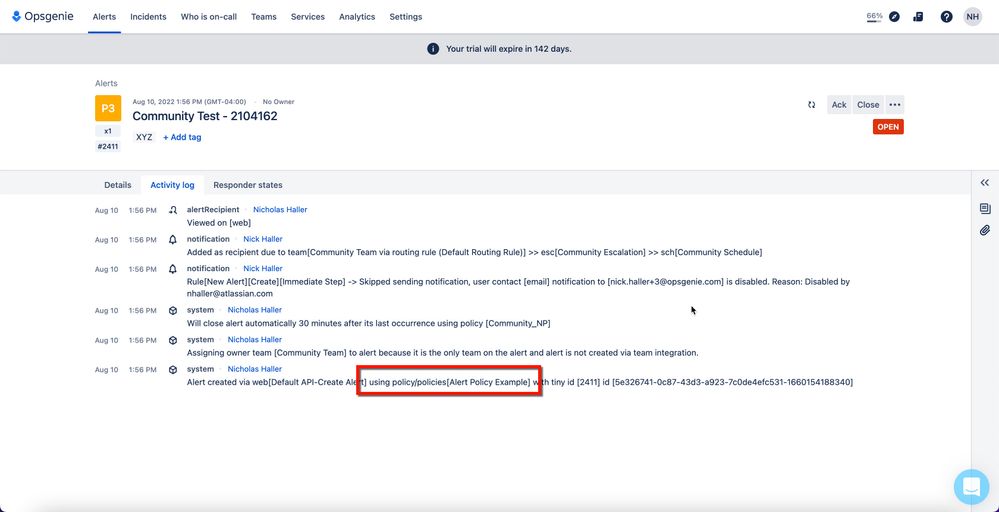The image size is (999, 512).
Task: Open the Alerts menu tab
Action: [104, 17]
